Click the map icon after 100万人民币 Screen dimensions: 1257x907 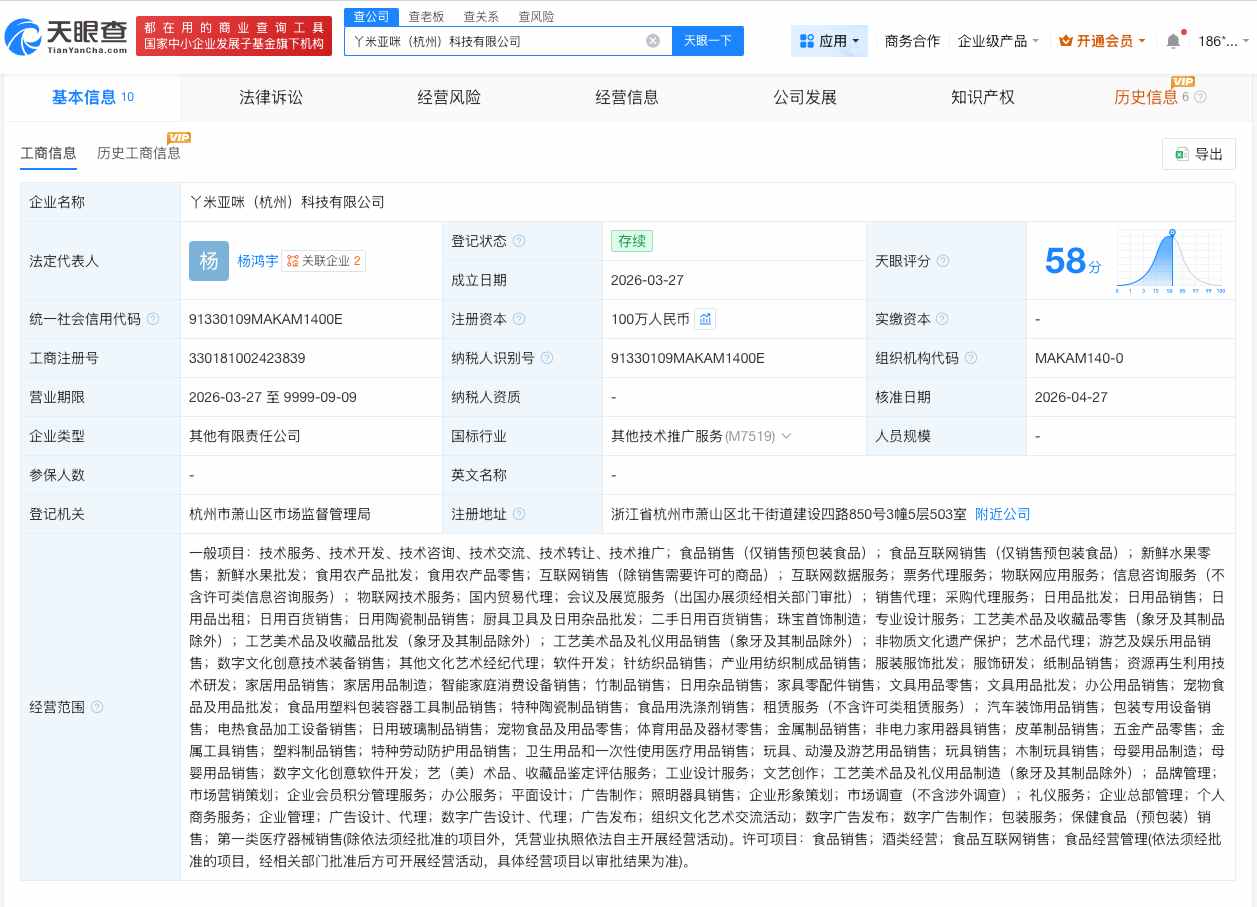point(705,319)
